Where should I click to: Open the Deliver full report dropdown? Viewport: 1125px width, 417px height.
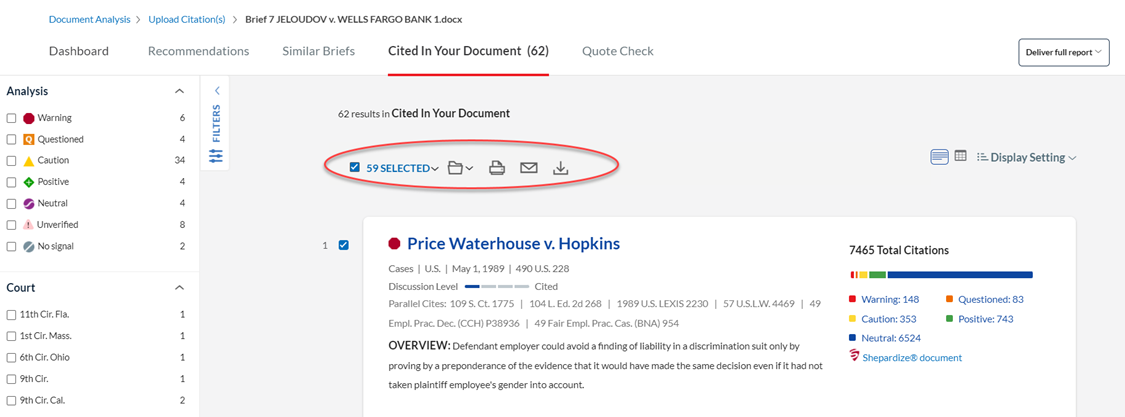(1064, 52)
